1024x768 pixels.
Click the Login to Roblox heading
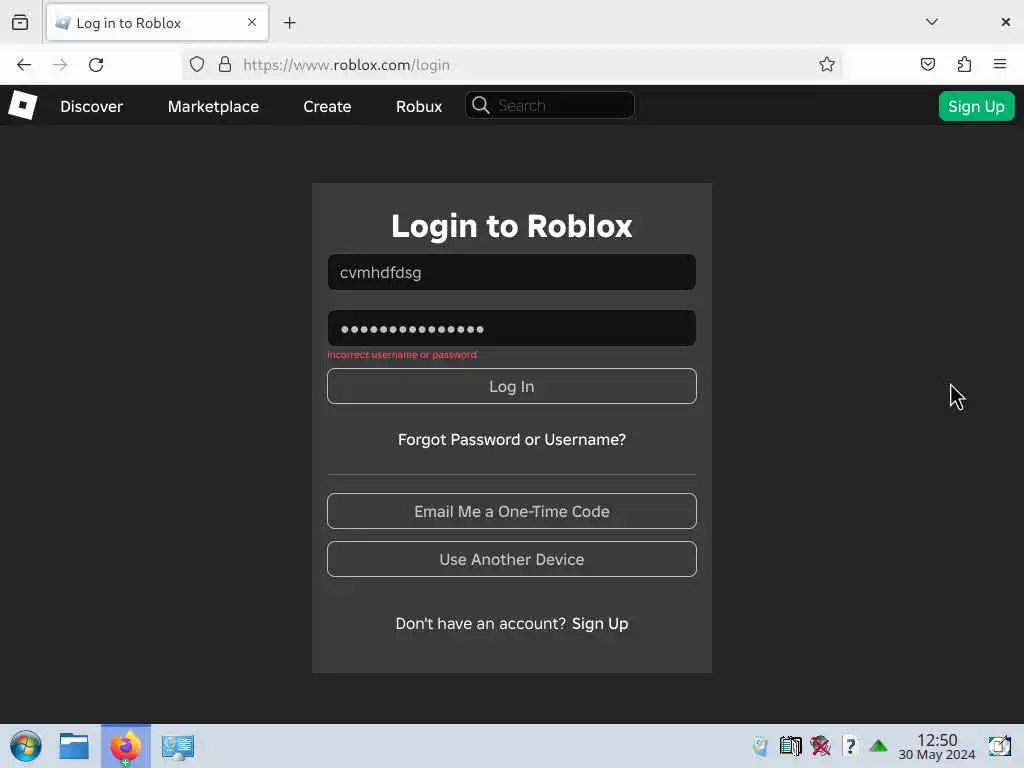512,226
